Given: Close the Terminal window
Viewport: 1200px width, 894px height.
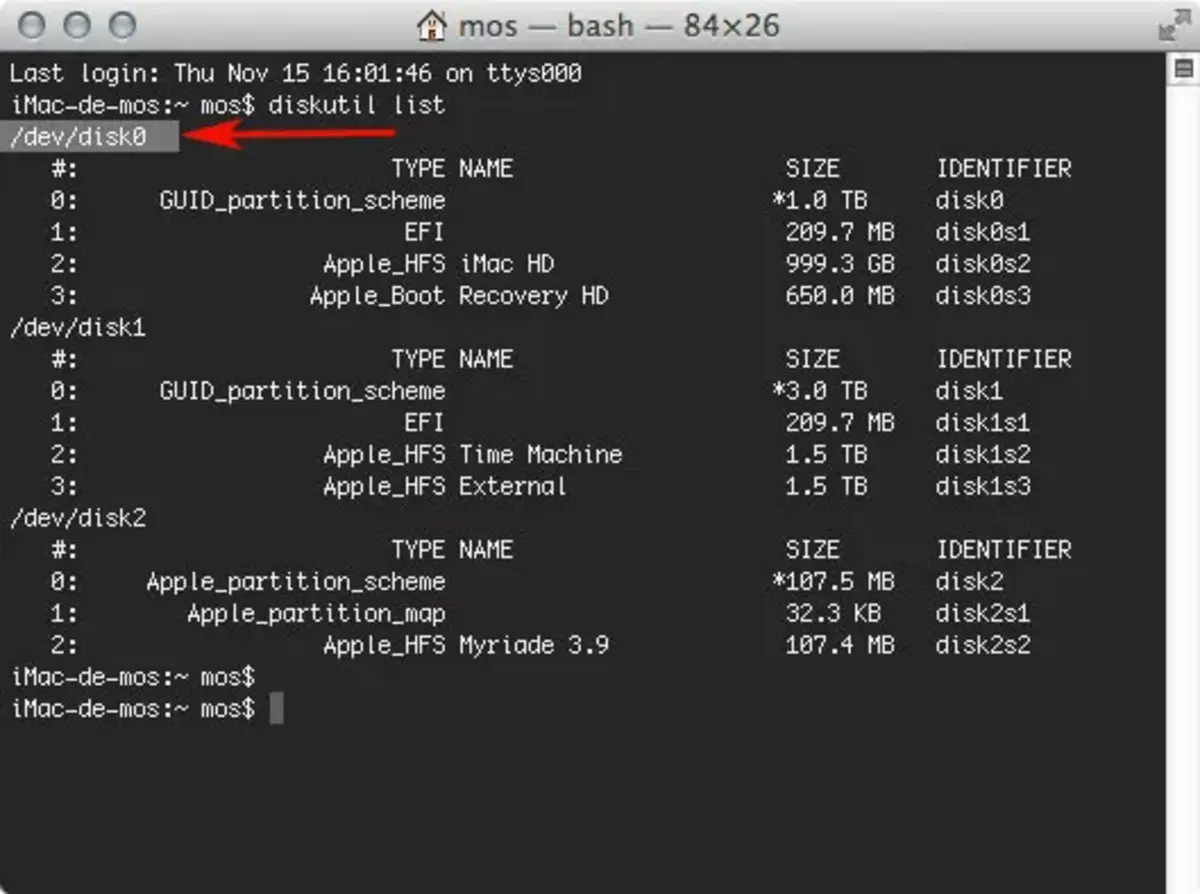Looking at the screenshot, I should point(32,26).
